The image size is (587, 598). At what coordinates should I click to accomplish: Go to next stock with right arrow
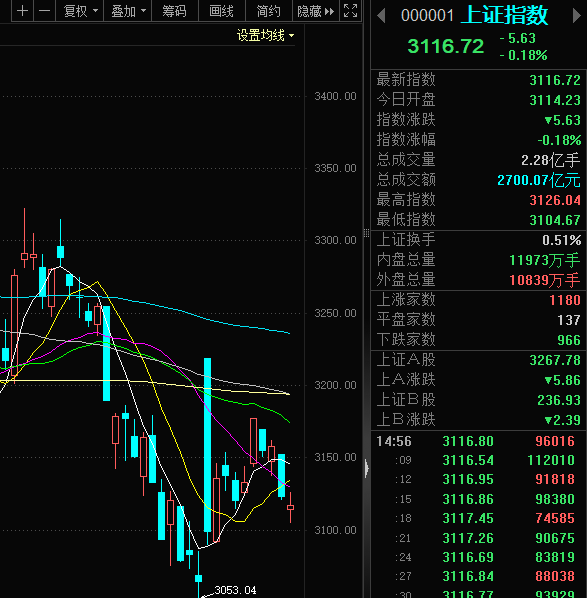click(x=577, y=16)
